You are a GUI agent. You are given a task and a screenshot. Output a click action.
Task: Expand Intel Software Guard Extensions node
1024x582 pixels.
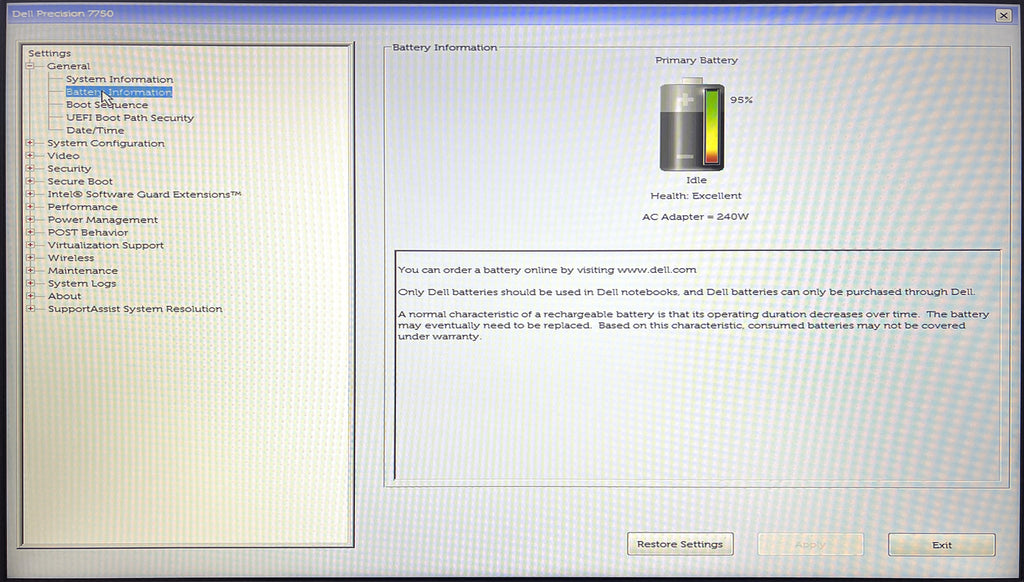click(29, 194)
